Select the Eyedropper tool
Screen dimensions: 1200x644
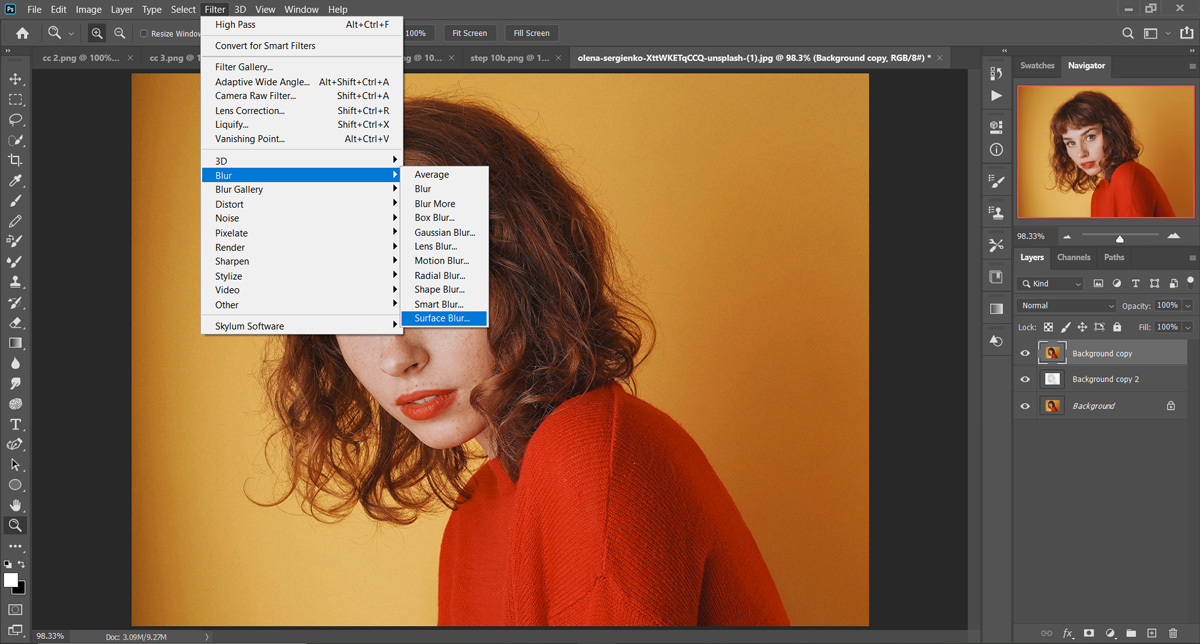tap(15, 181)
